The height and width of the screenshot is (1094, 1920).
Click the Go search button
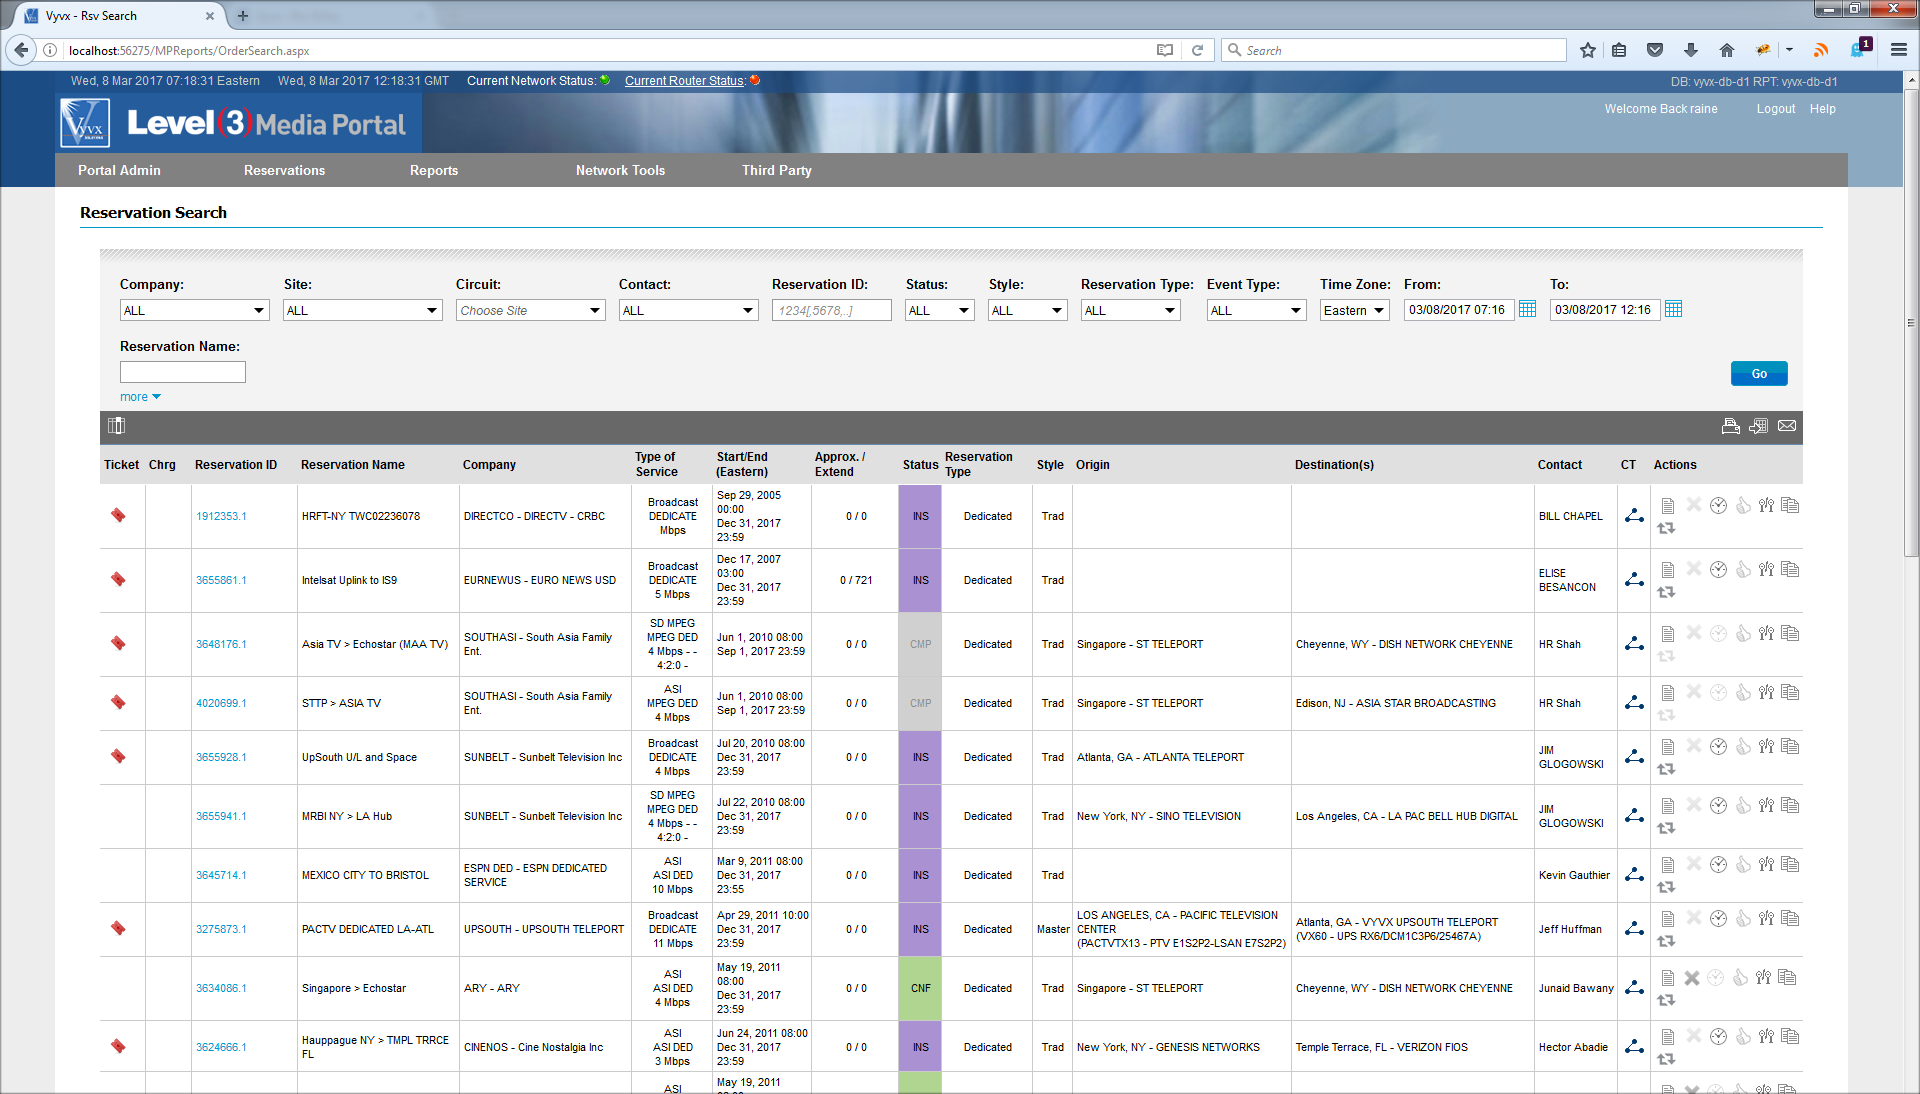click(1759, 373)
